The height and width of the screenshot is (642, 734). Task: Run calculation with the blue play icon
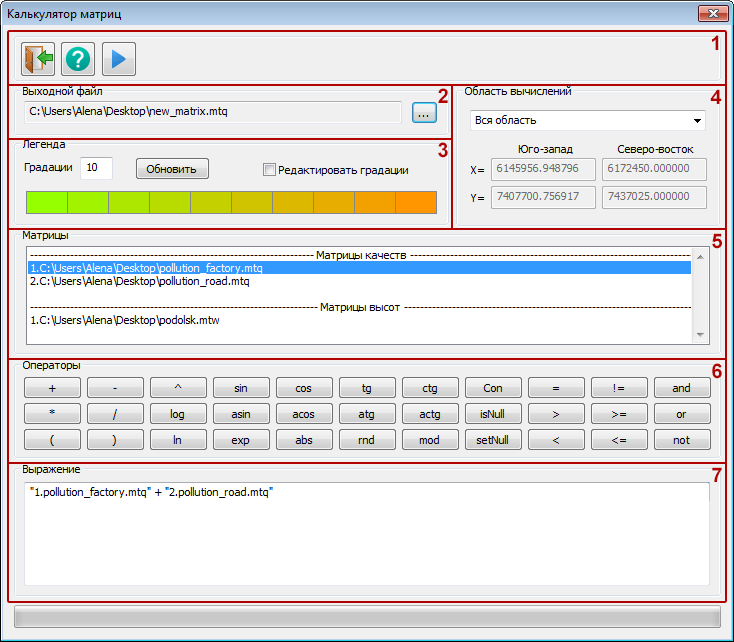tap(118, 59)
